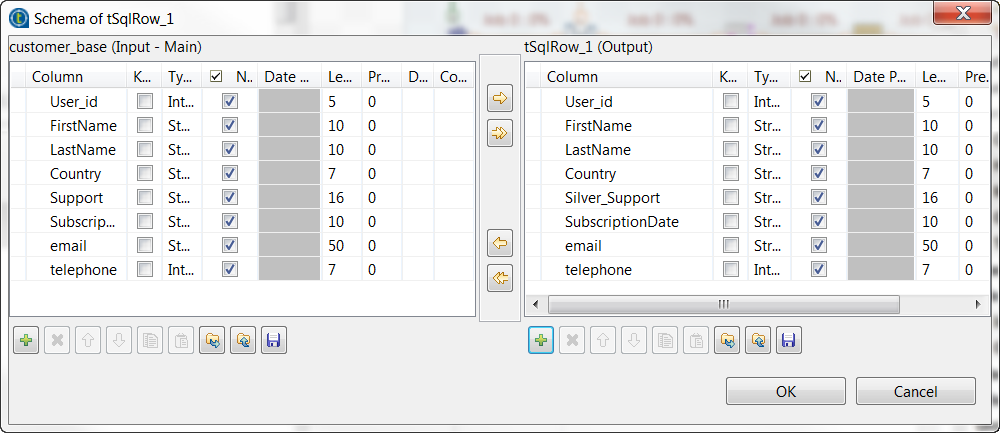
Task: Click the output table horizontal scrollbar thumb
Action: (x=723, y=304)
